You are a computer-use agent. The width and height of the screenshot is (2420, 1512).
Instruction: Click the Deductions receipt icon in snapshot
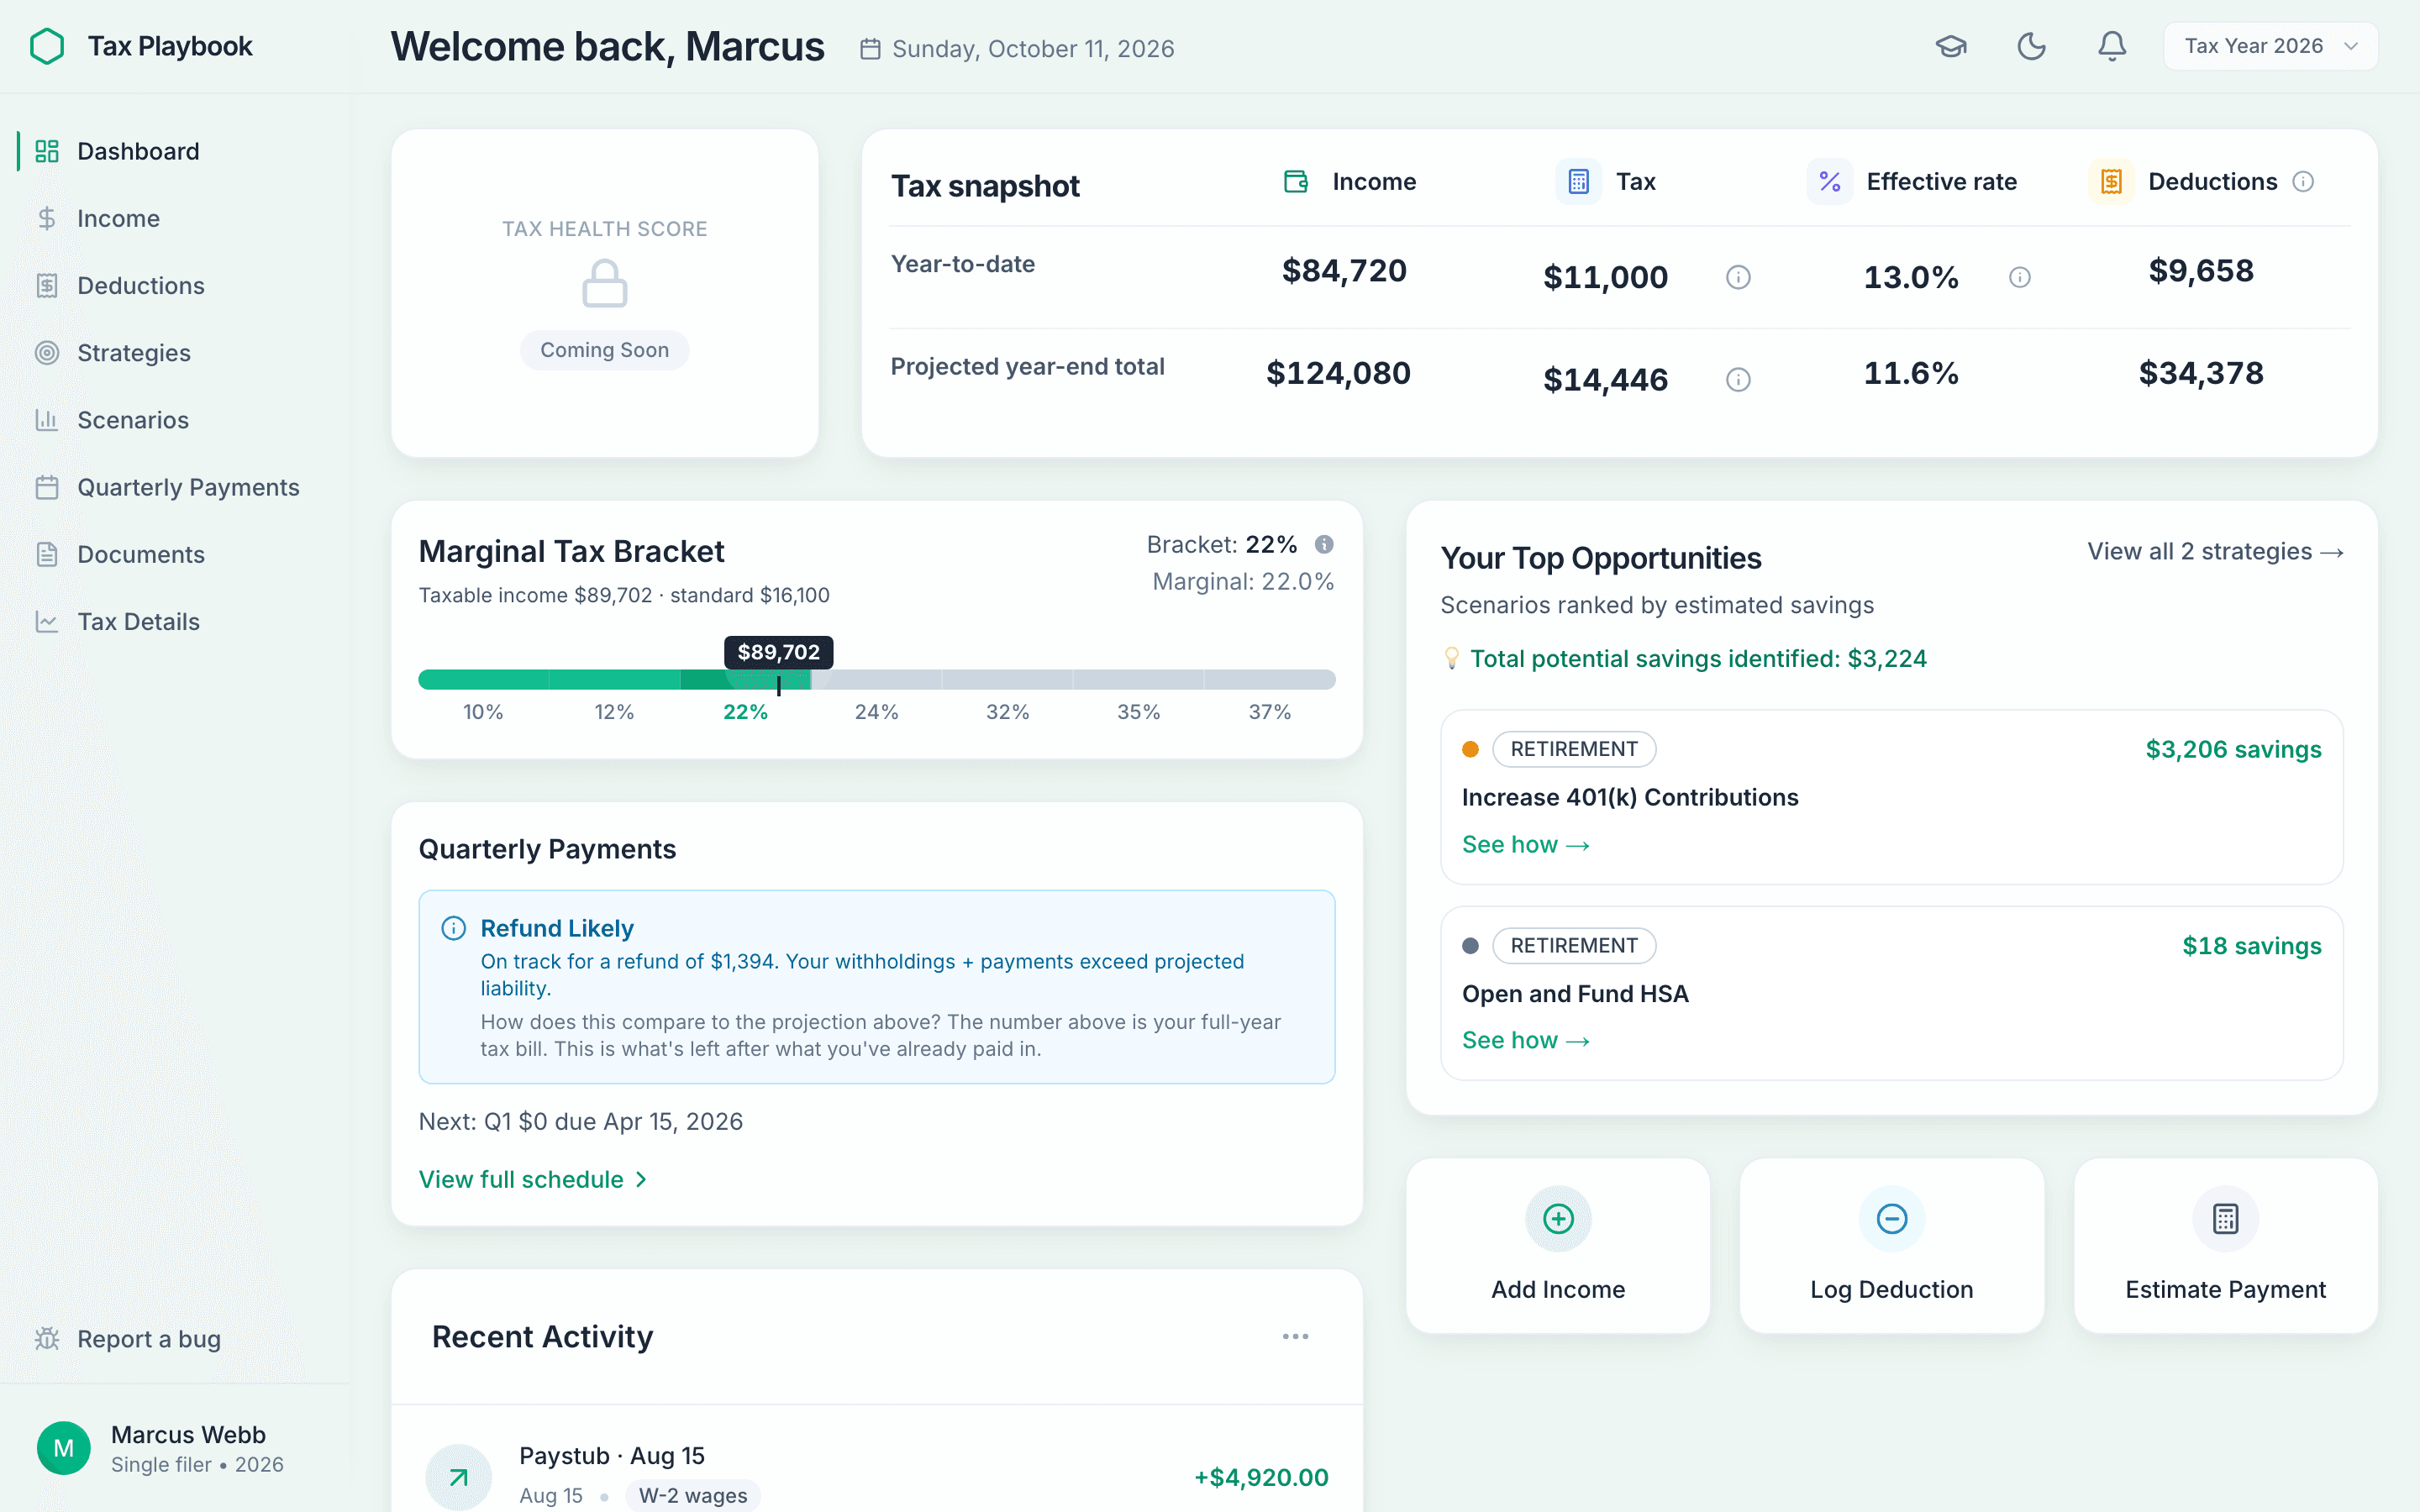tap(2111, 181)
